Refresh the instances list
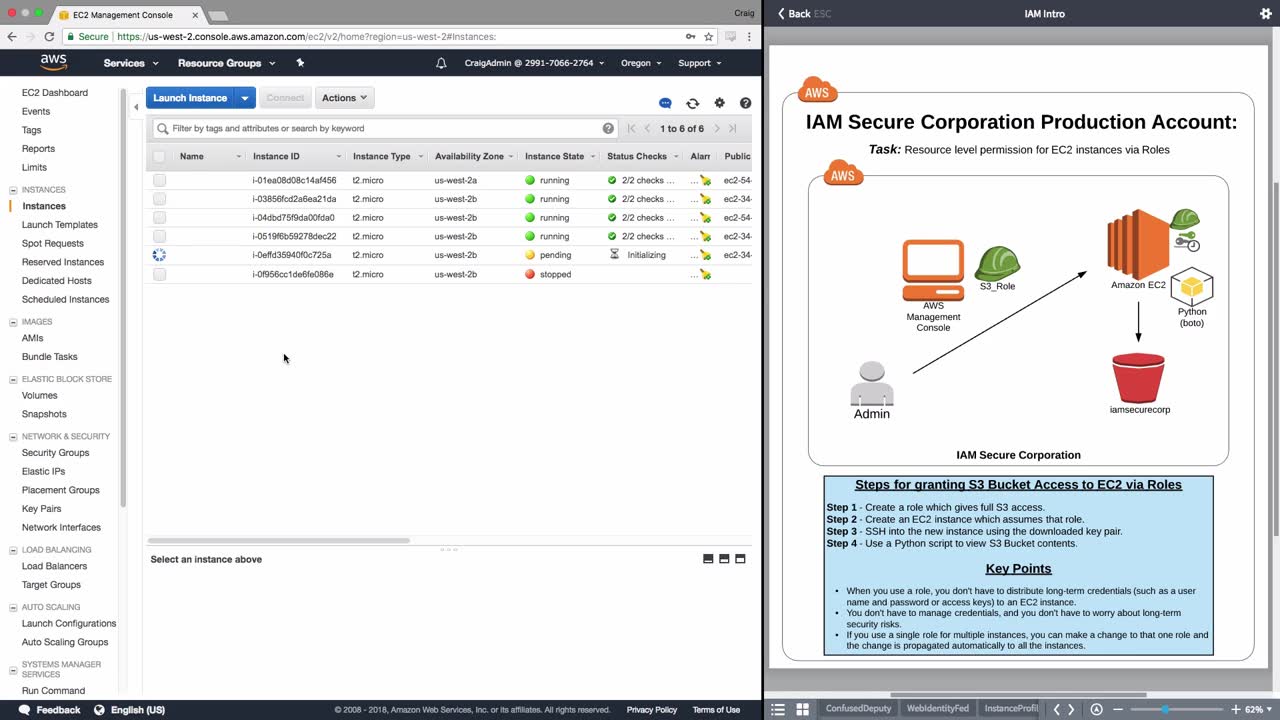The image size is (1280, 720). pyautogui.click(x=692, y=103)
